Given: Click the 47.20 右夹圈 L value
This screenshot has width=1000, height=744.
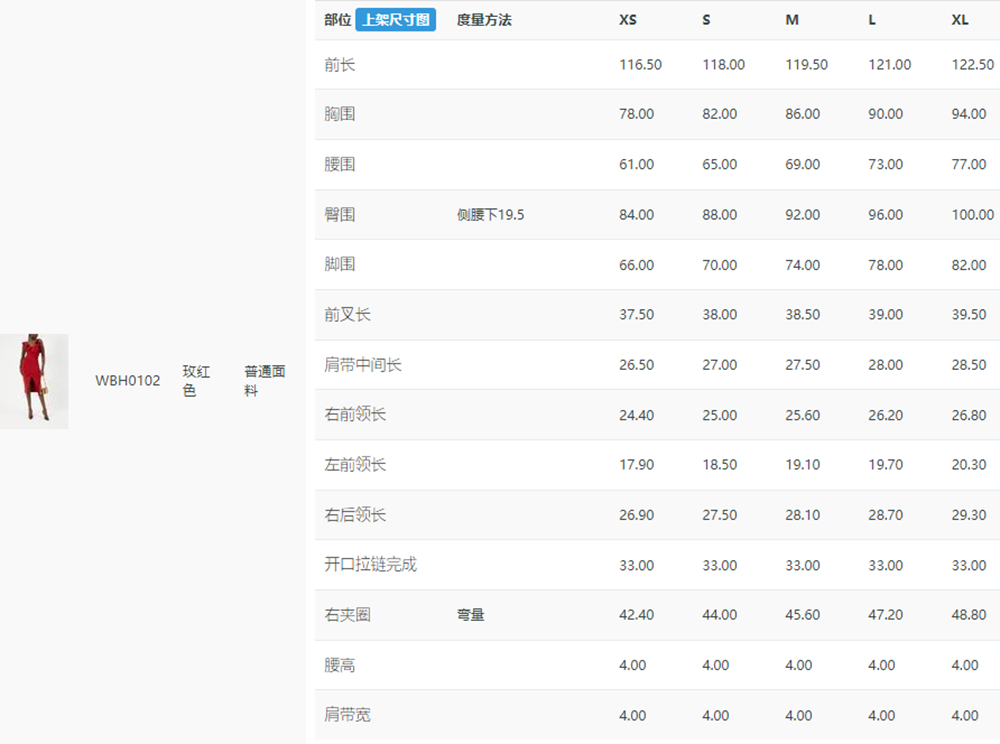Looking at the screenshot, I should click(x=885, y=615).
